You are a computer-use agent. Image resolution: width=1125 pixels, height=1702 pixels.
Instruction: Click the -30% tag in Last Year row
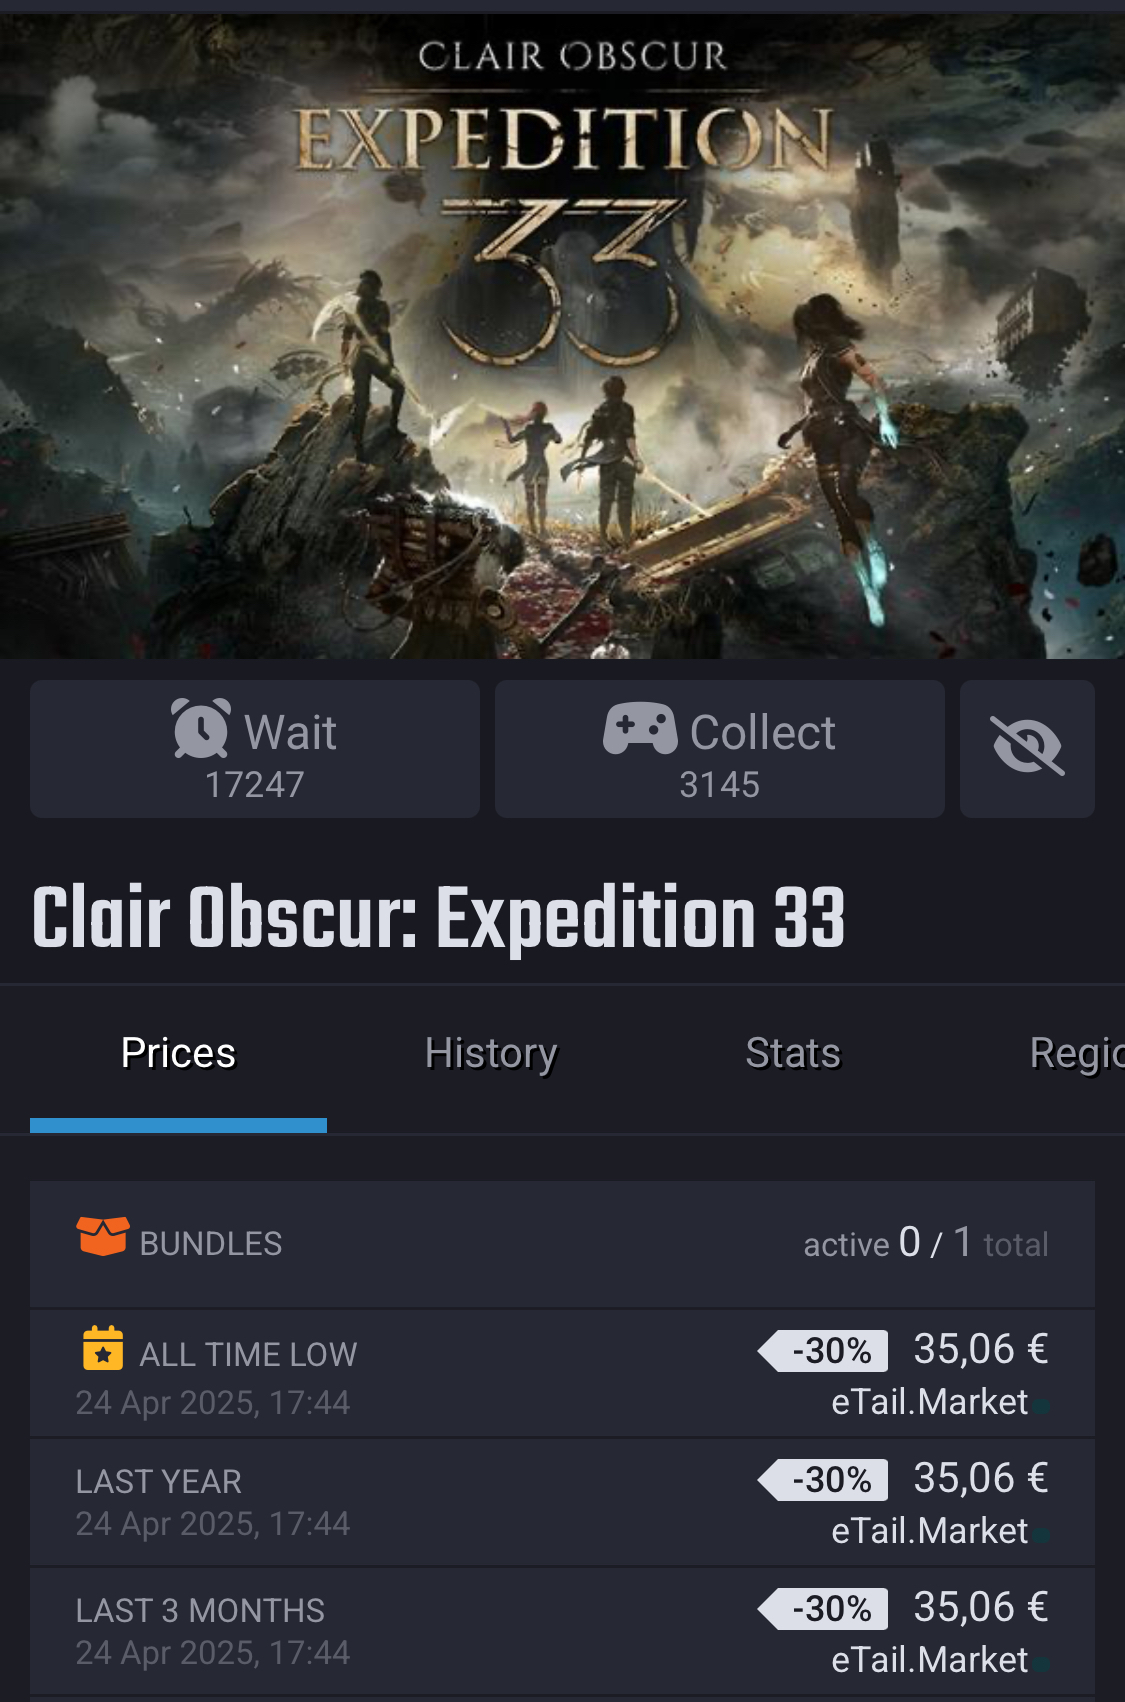(823, 1480)
